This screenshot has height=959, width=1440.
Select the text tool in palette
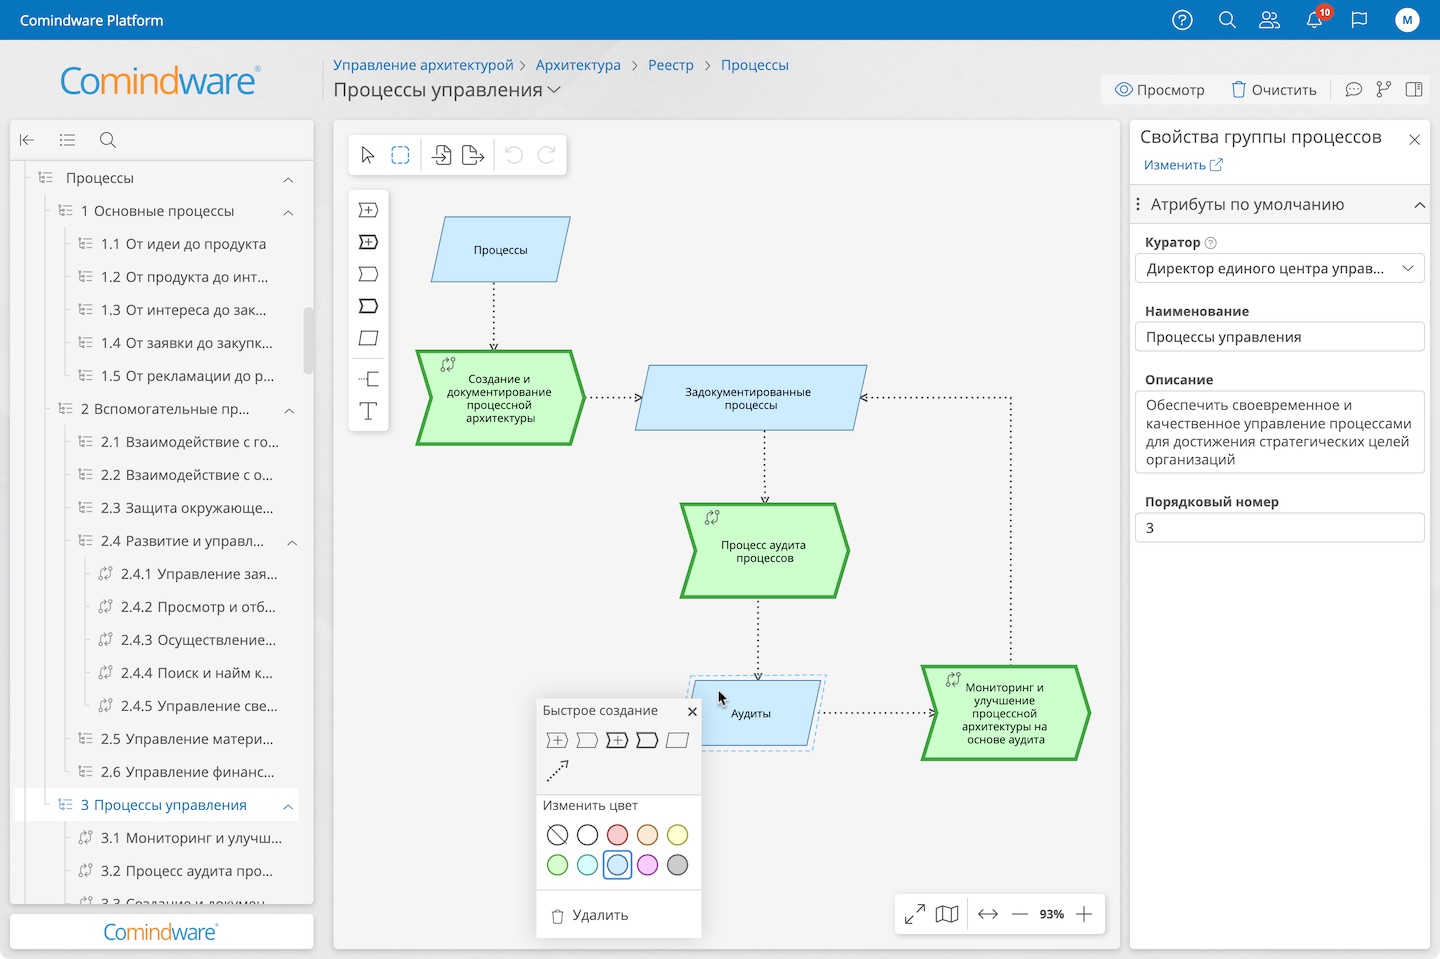pos(368,411)
